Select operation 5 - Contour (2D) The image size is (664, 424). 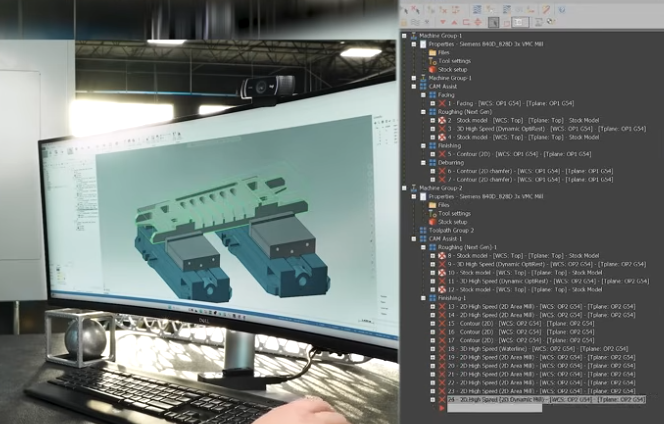pyautogui.click(x=519, y=154)
